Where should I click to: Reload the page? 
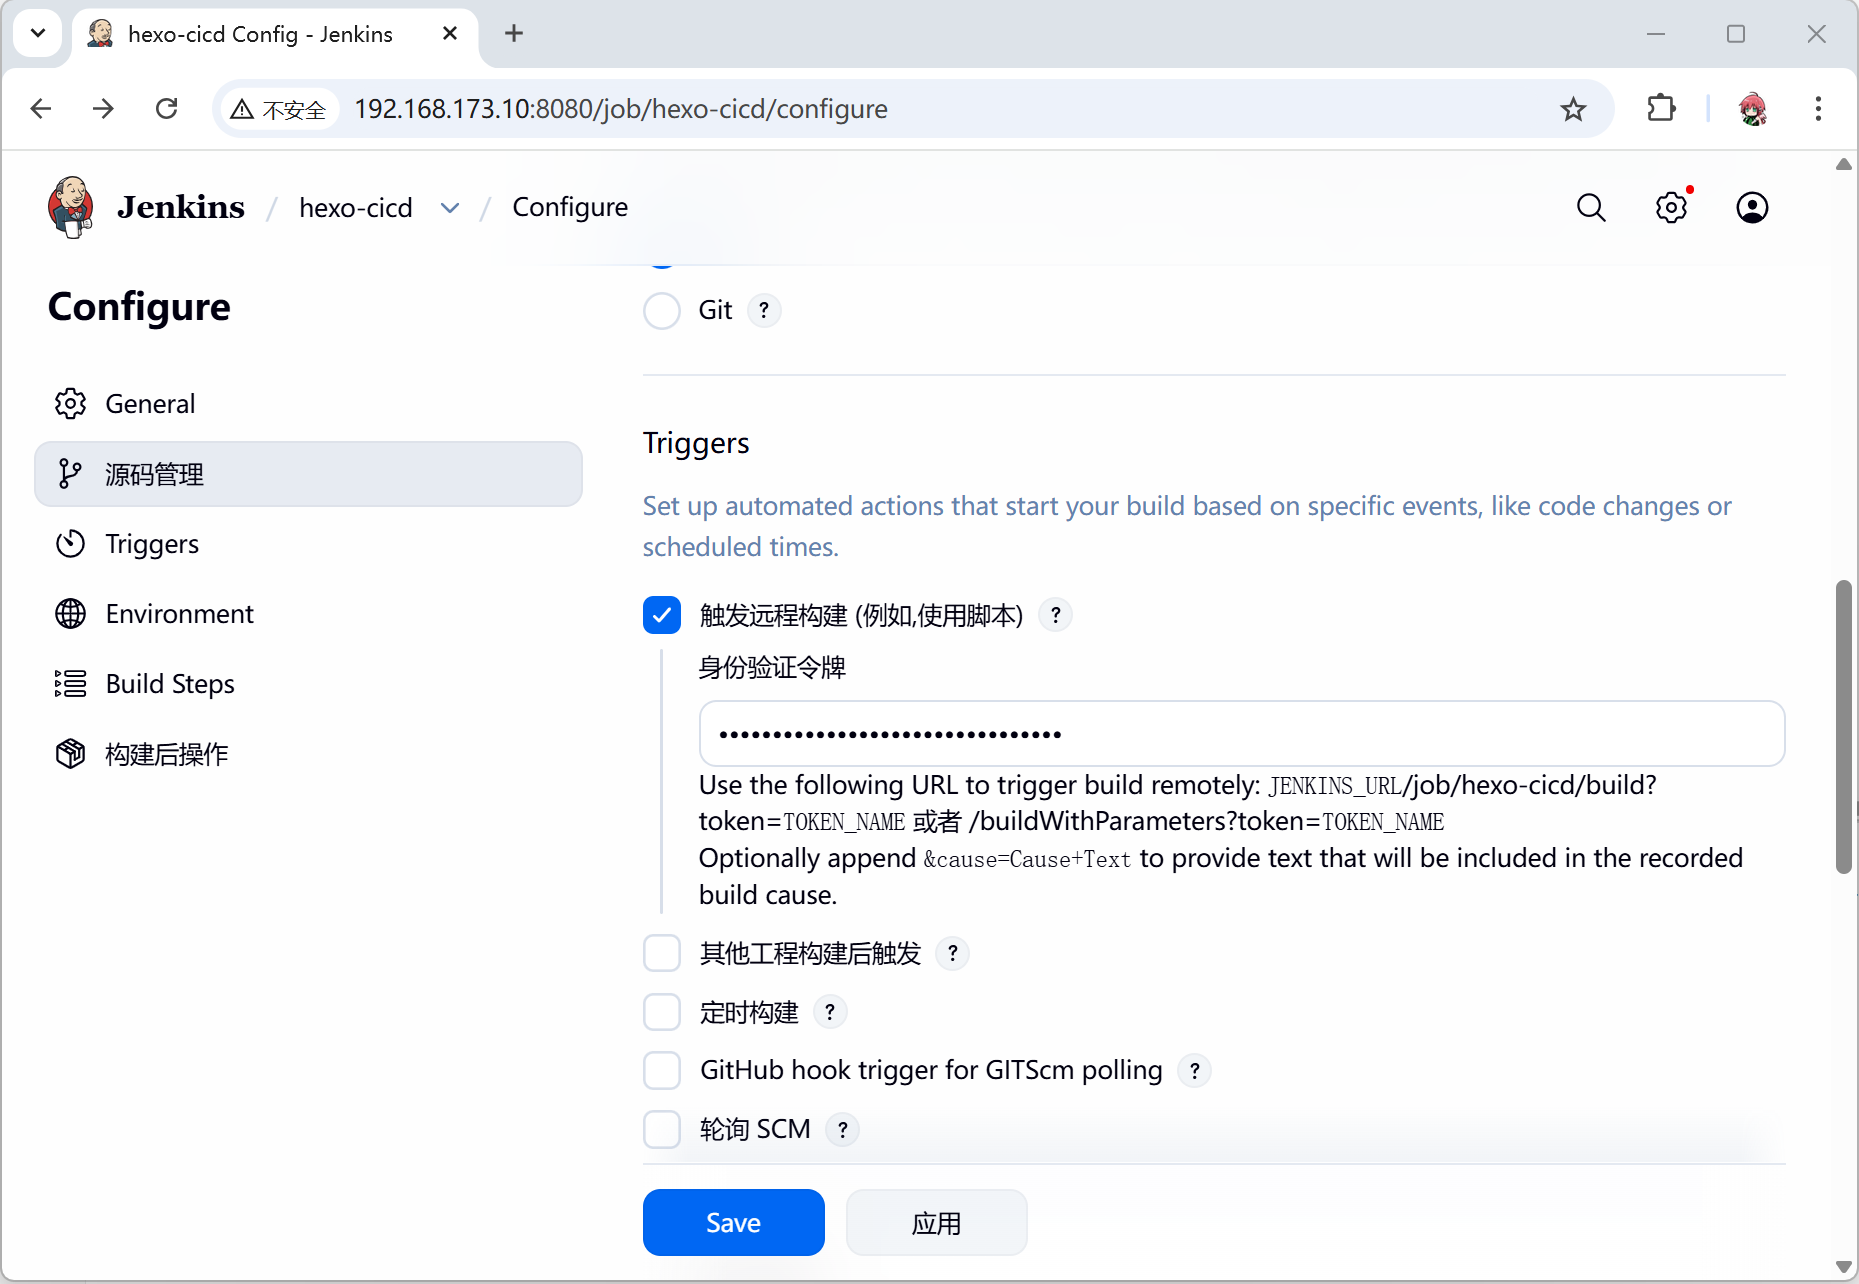click(167, 109)
